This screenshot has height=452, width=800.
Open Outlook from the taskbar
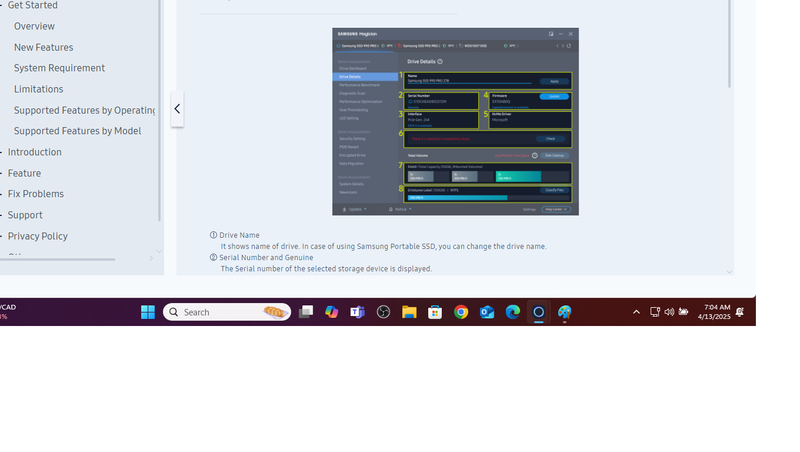tap(487, 312)
